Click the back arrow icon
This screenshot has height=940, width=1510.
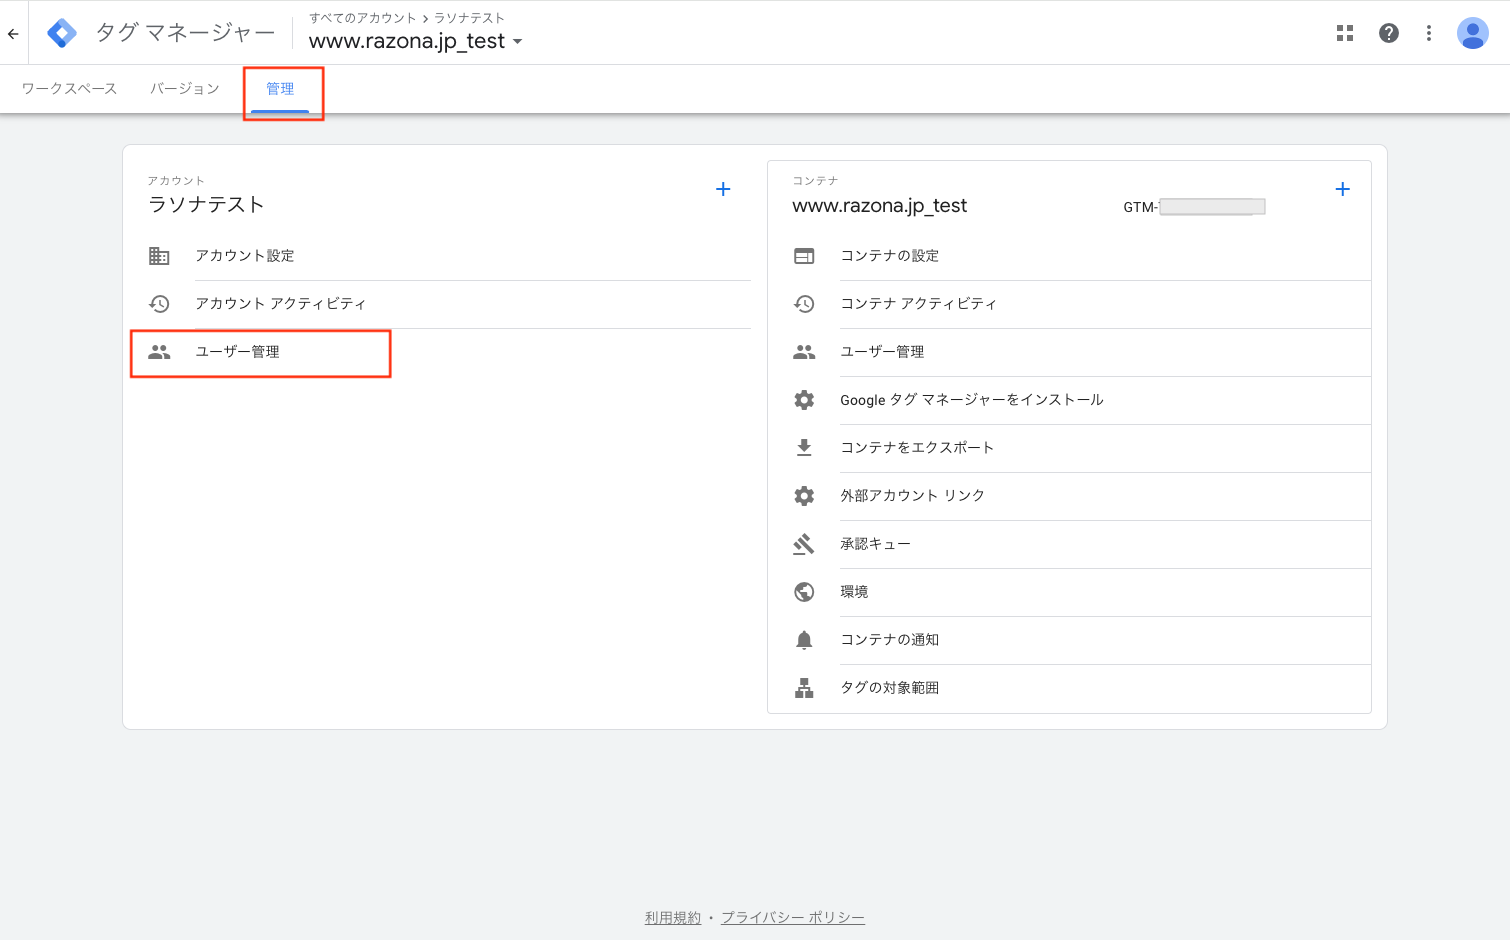click(x=13, y=33)
